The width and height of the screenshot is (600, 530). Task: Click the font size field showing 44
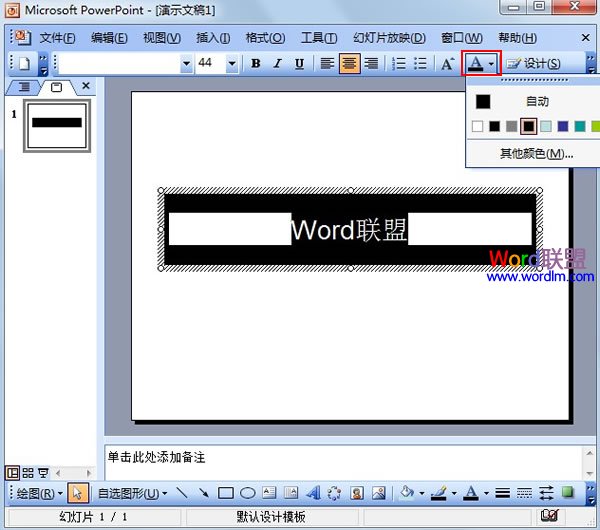211,63
